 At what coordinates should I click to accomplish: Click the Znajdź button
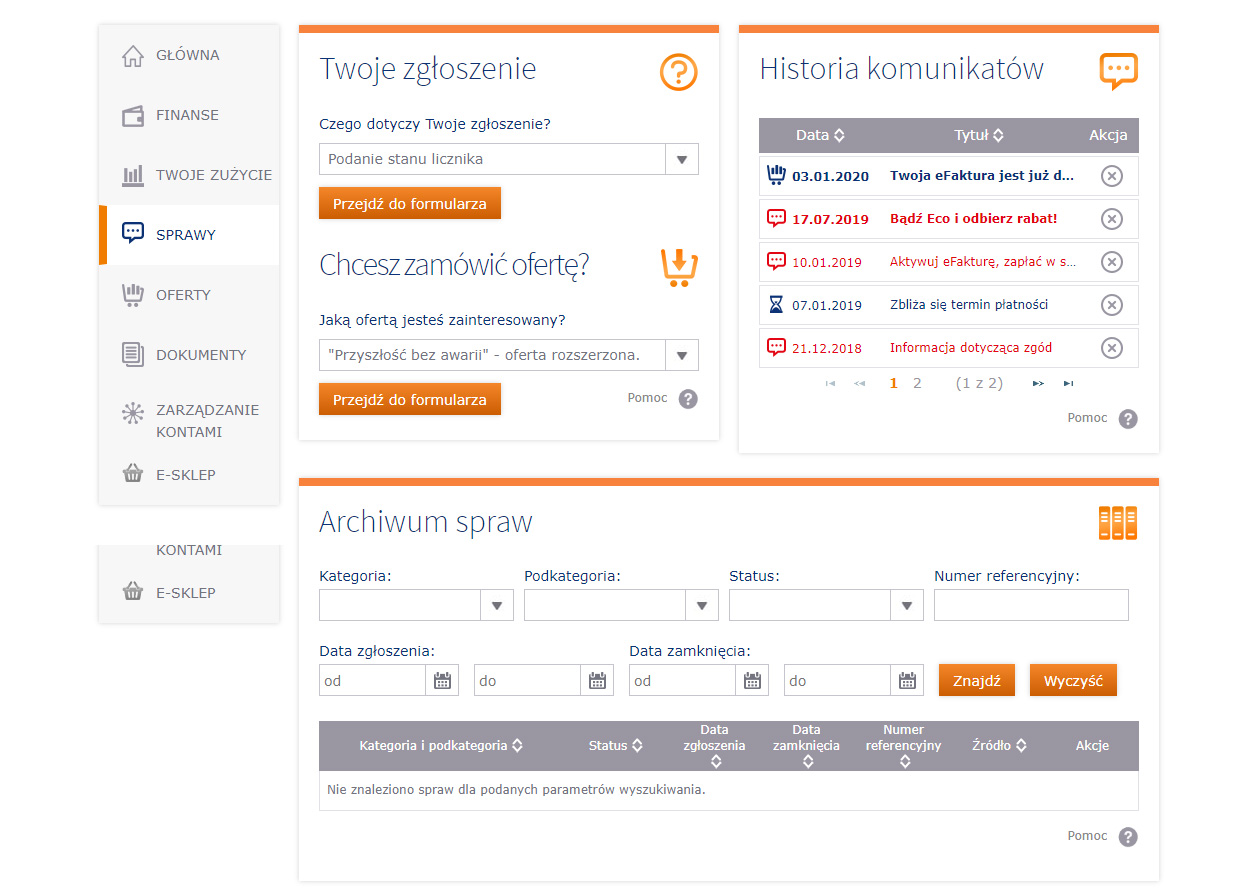[976, 679]
